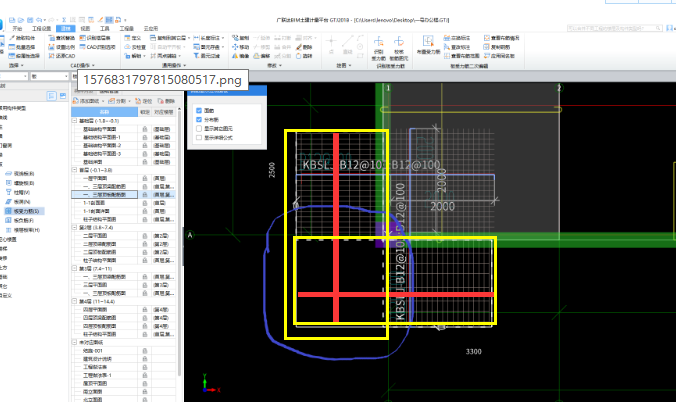Collapse the 第3层 (7.4~11) group

point(75,268)
